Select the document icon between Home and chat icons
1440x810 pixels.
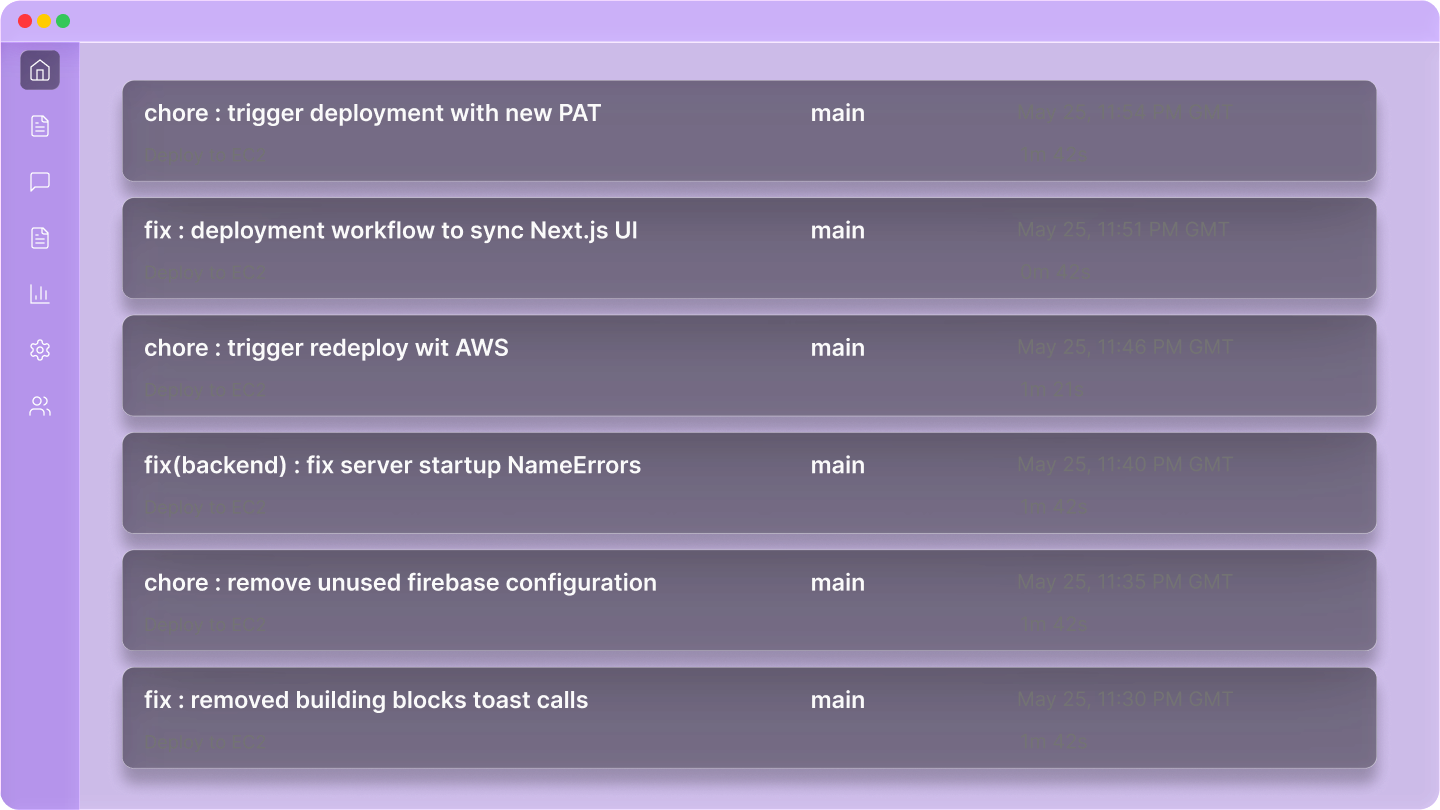(x=40, y=126)
